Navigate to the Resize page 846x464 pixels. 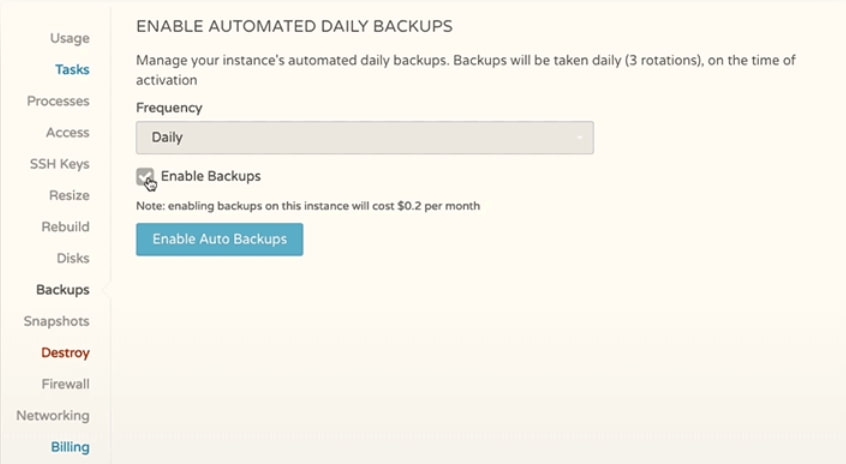[69, 195]
